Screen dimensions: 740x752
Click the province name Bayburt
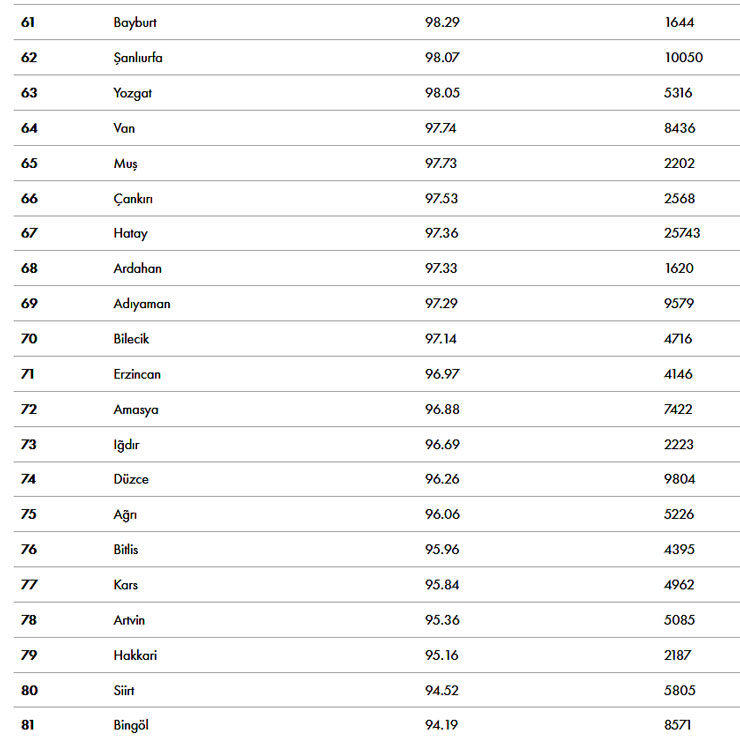tap(135, 22)
